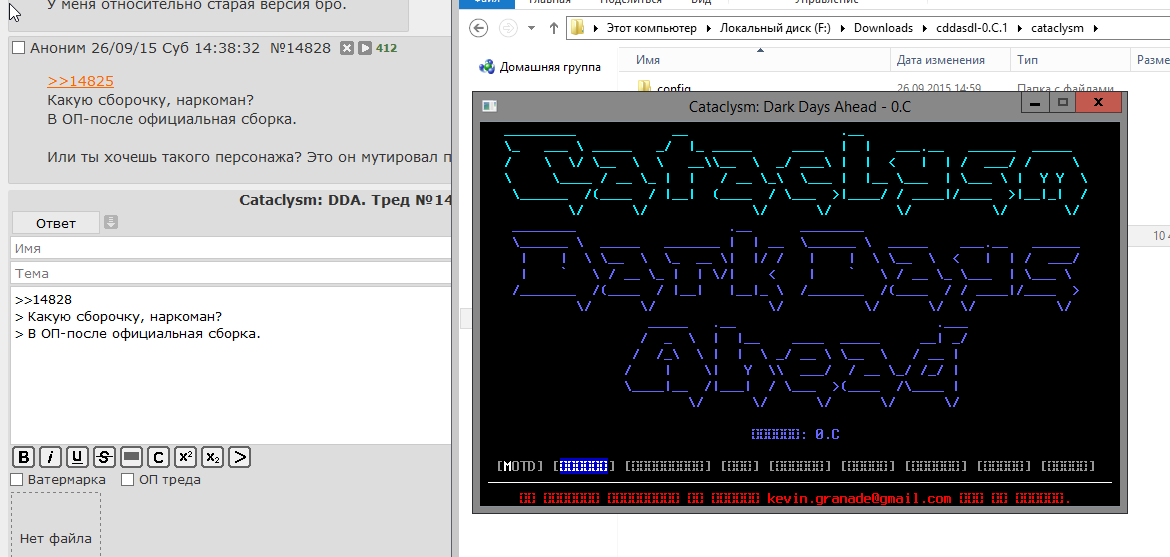Click the reply text area with >>14828
This screenshot has width=1170, height=557.
pyautogui.click(x=231, y=364)
